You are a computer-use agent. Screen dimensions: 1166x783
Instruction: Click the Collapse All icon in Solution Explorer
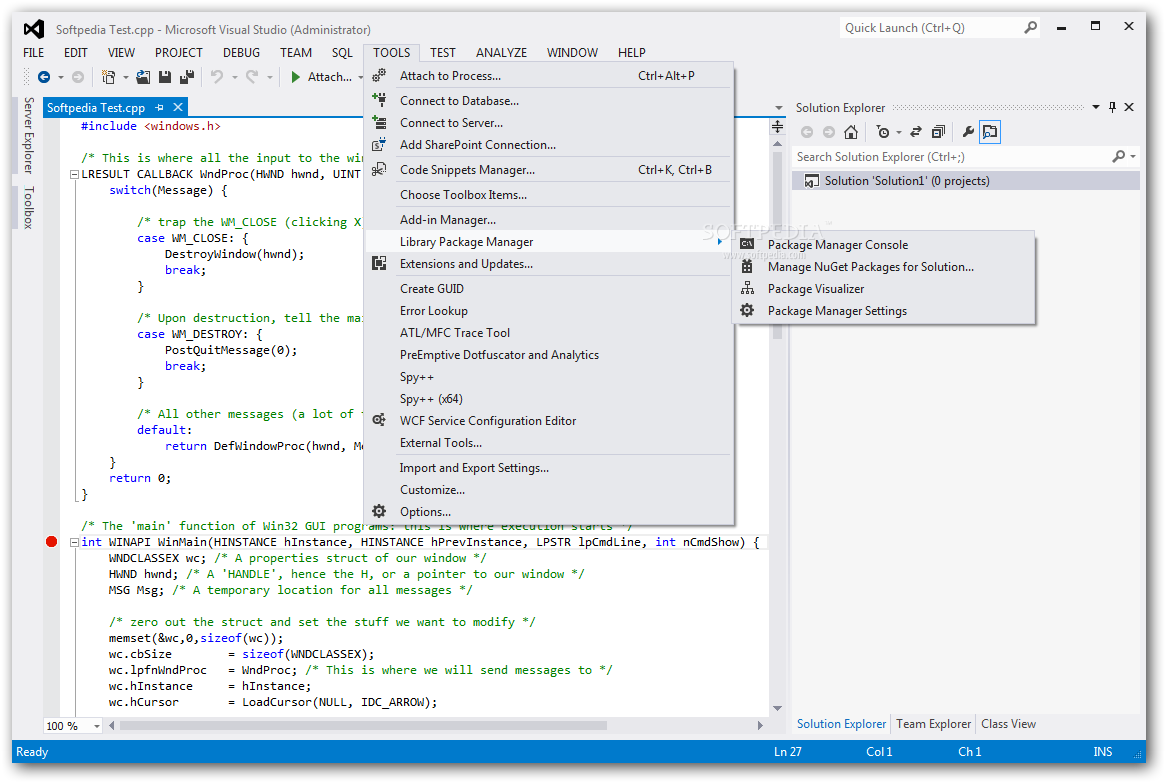coord(938,132)
